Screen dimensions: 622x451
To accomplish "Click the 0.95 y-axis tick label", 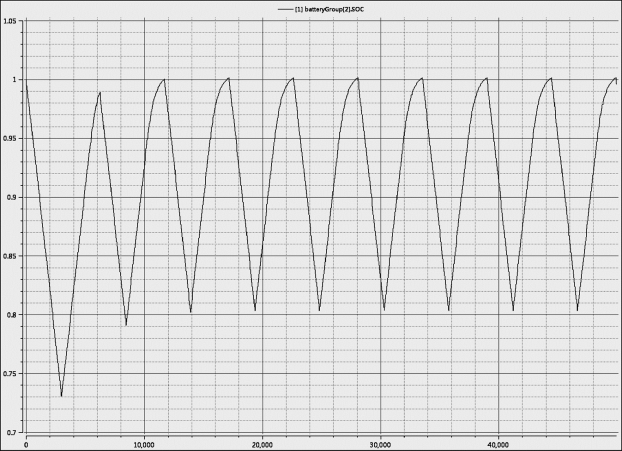I will coord(10,138).
